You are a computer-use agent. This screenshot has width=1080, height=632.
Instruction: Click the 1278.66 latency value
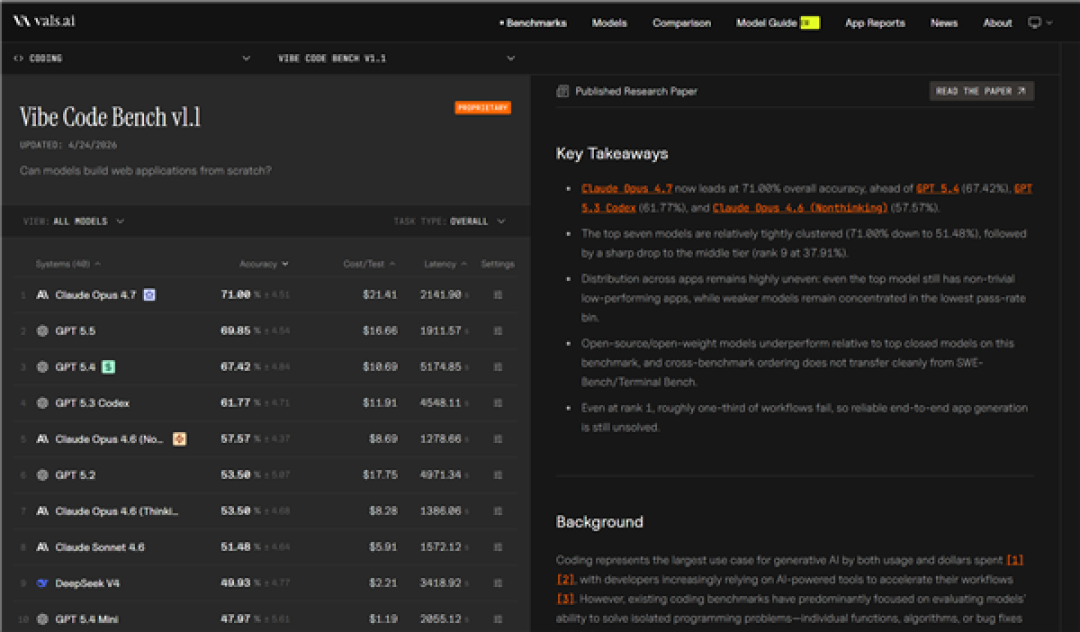tap(441, 439)
